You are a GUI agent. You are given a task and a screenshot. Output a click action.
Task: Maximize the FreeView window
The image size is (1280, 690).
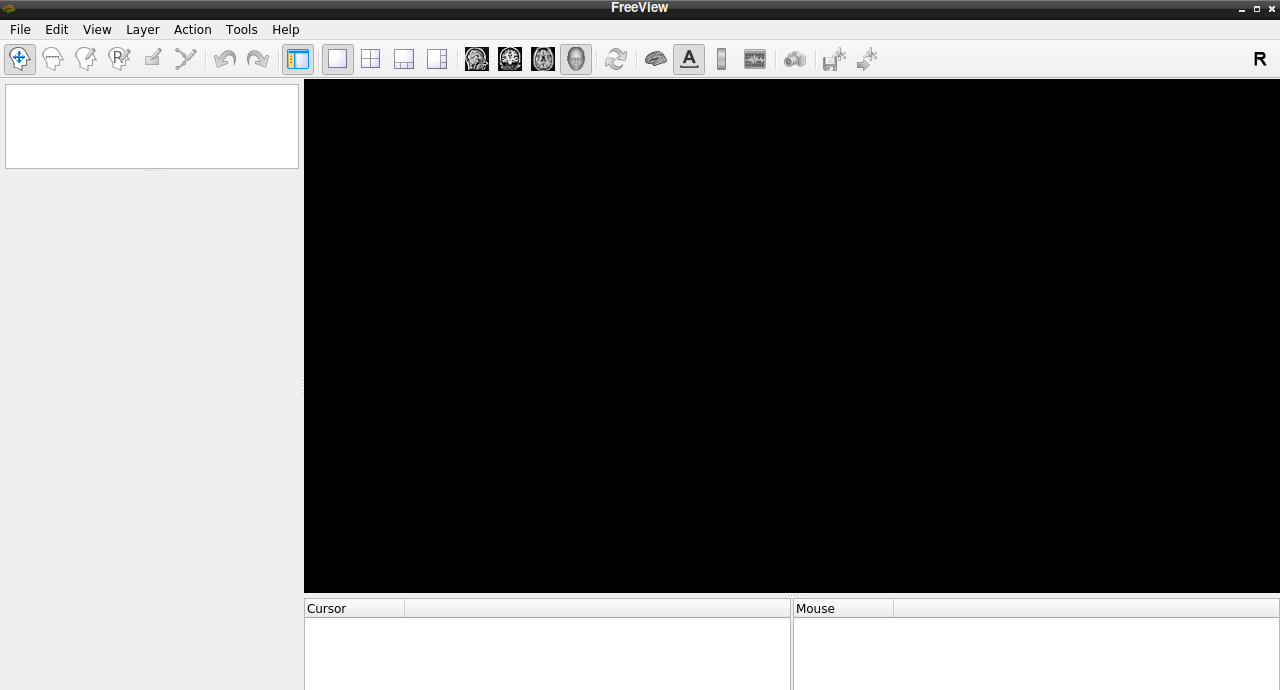(1257, 8)
